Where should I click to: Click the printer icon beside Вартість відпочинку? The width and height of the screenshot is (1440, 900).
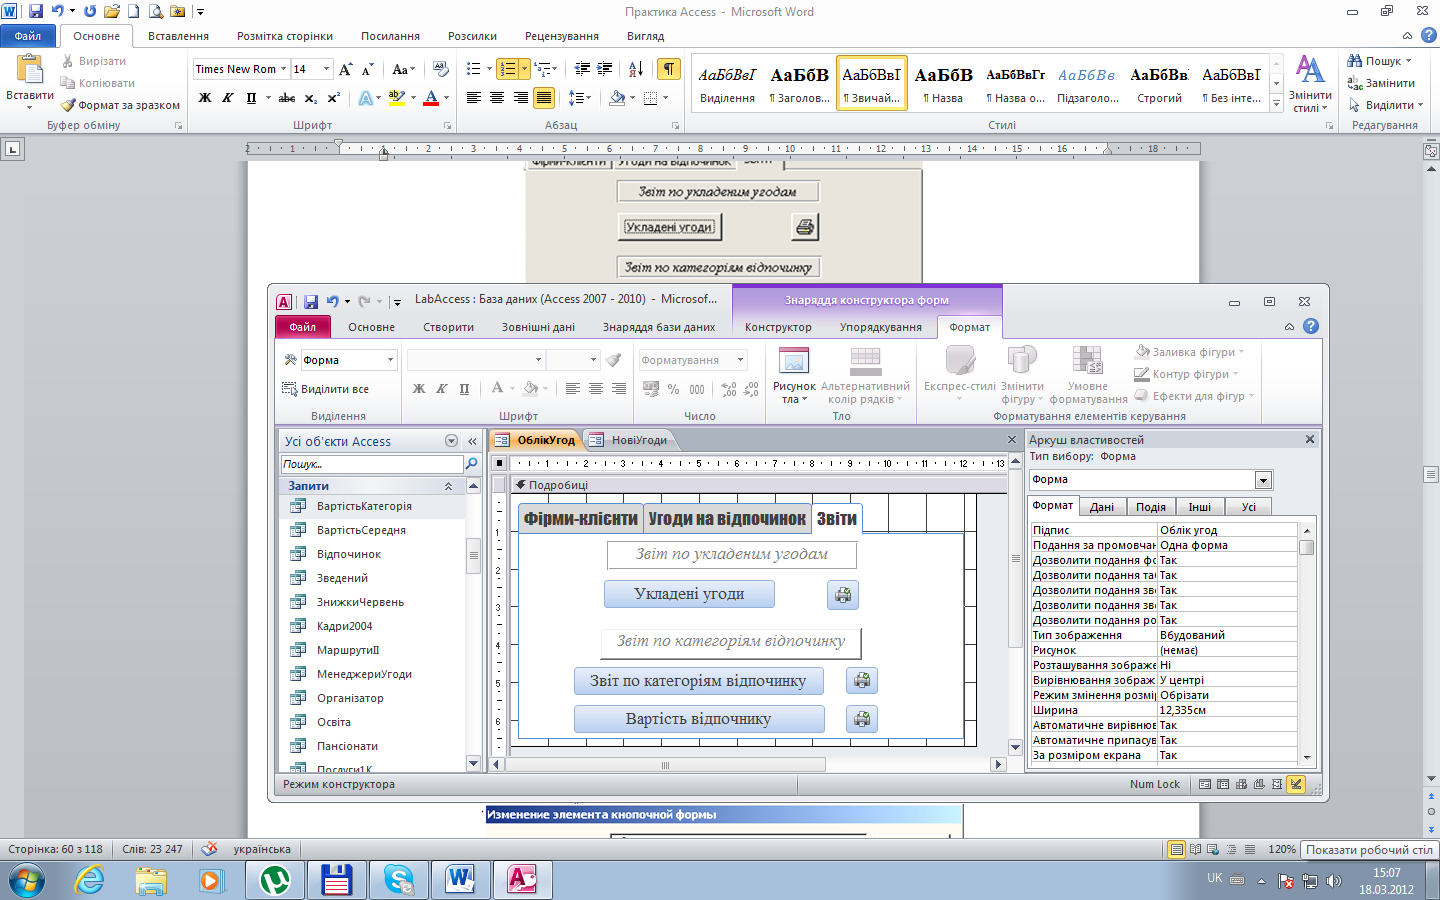pos(862,719)
